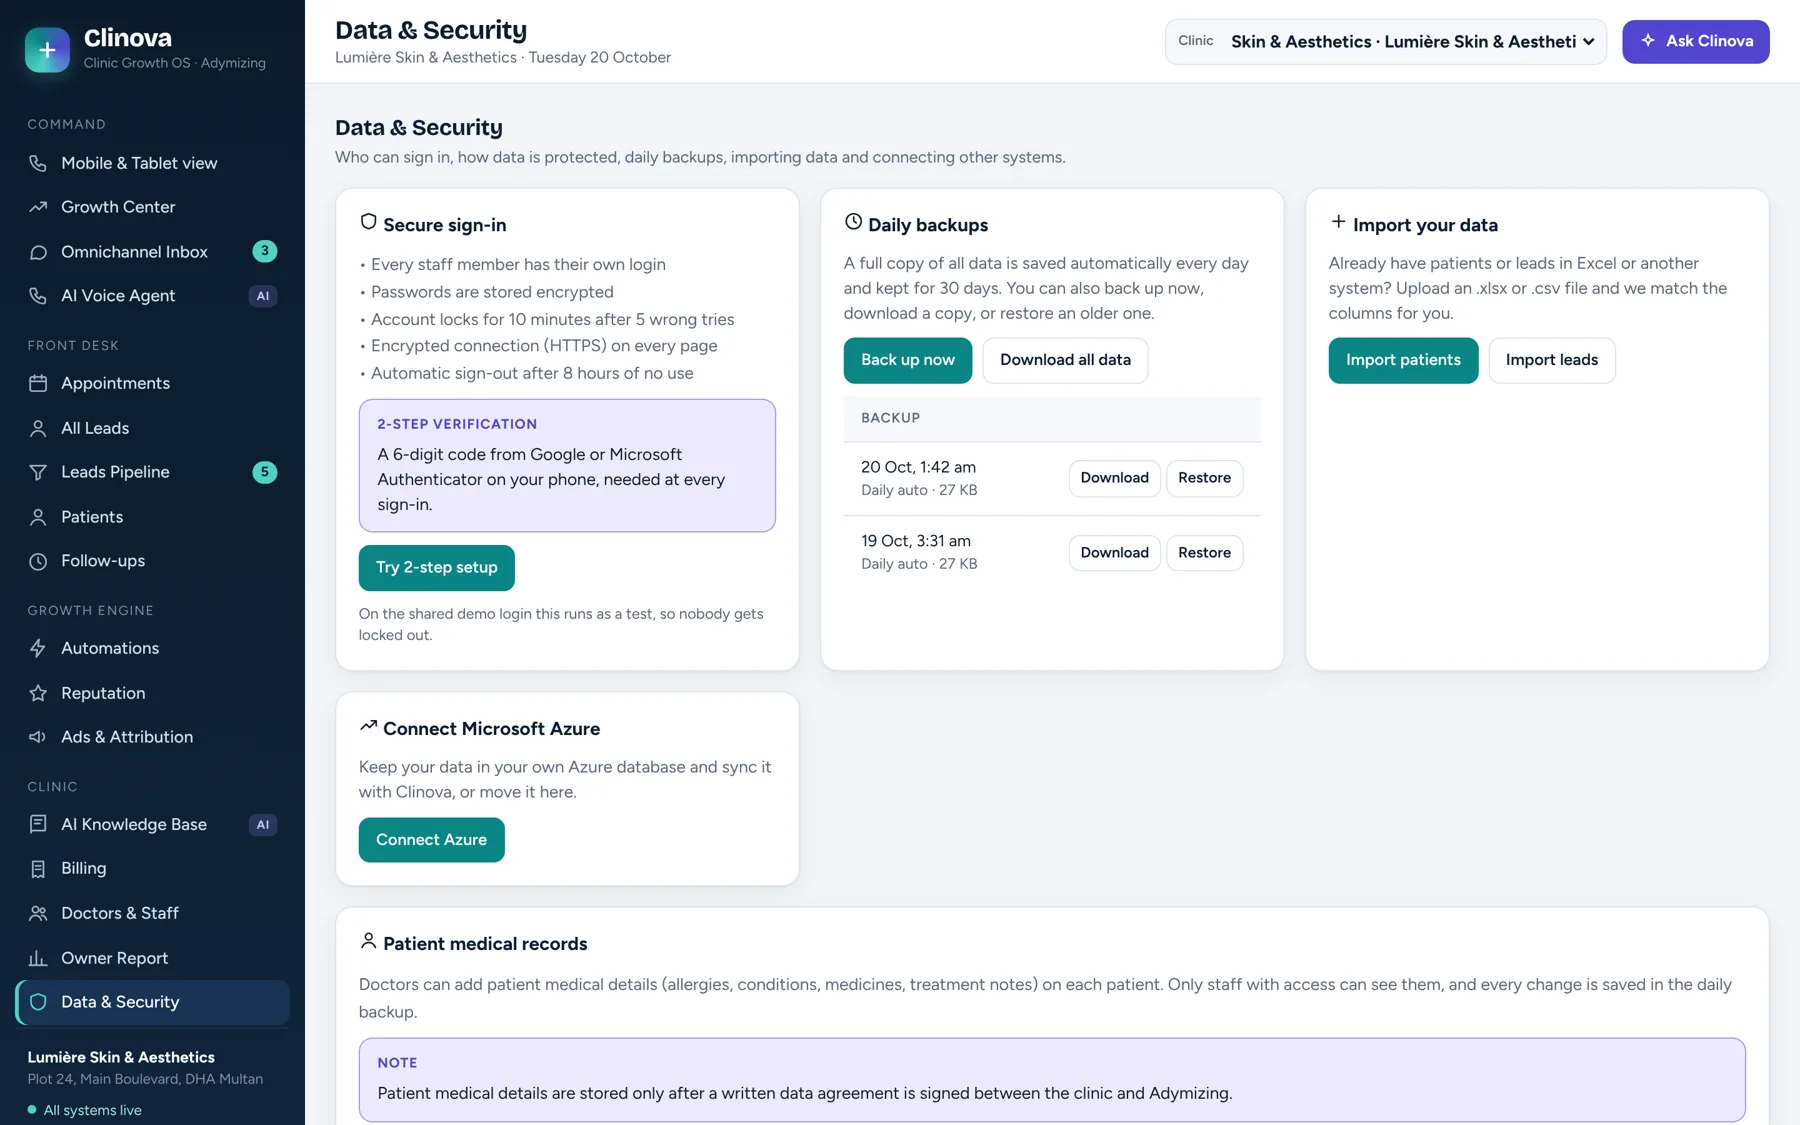Download the 19 Oct, 3:31 am backup

point(1114,553)
